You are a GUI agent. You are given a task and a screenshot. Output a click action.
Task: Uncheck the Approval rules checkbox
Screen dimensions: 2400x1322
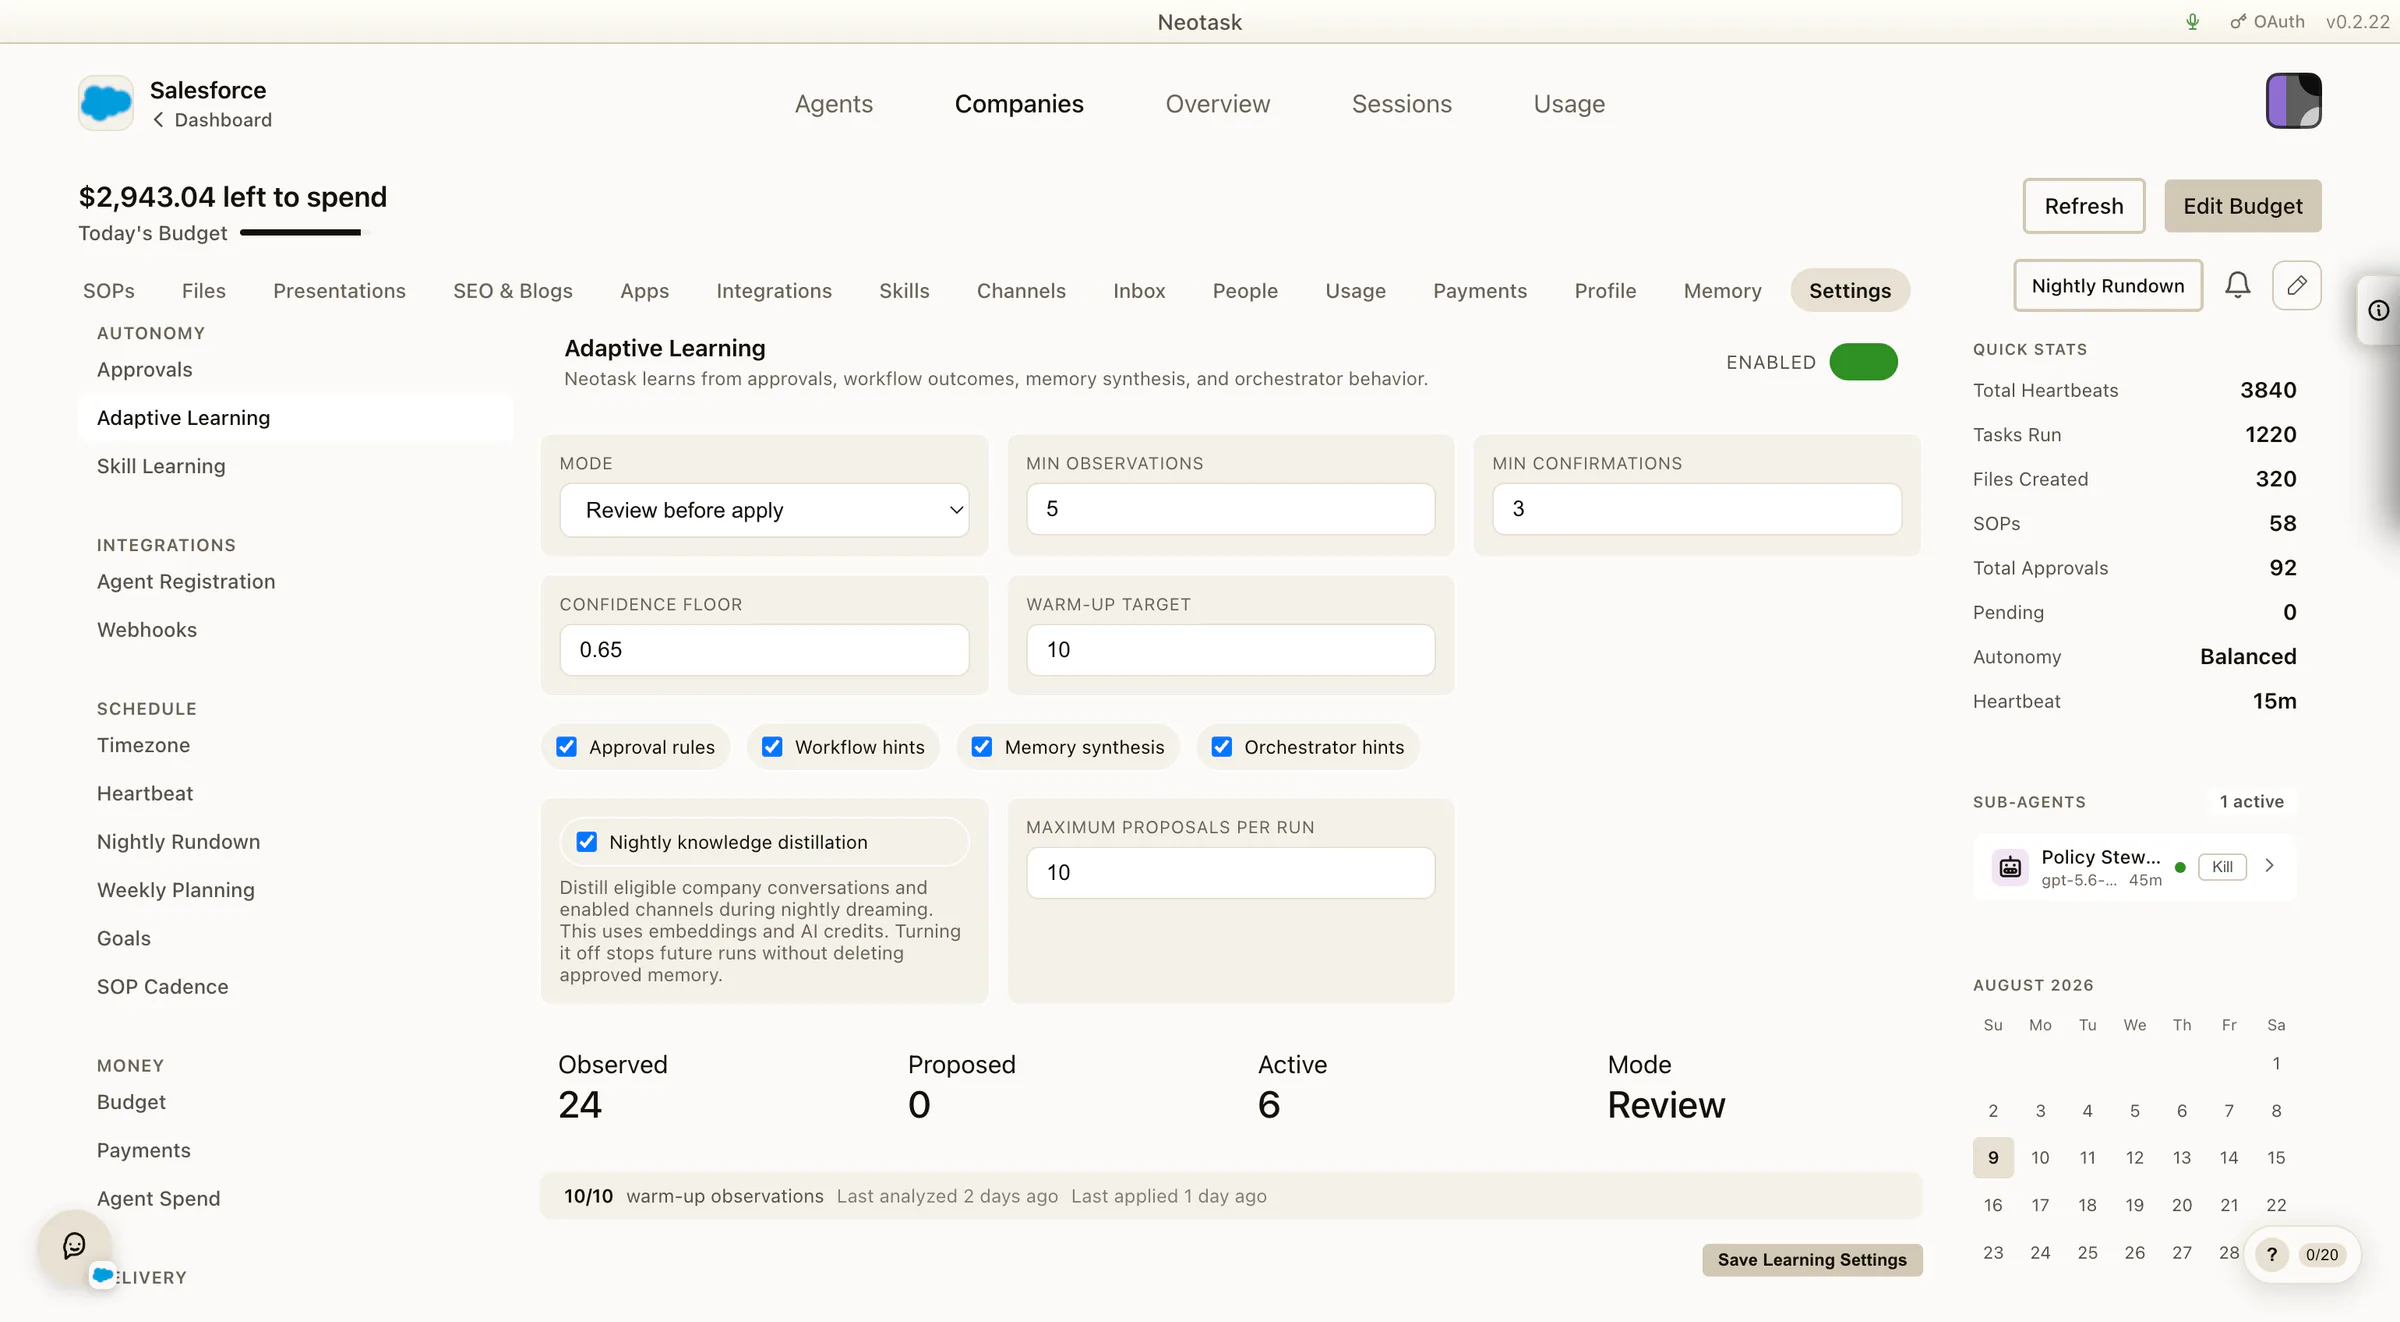[x=567, y=747]
